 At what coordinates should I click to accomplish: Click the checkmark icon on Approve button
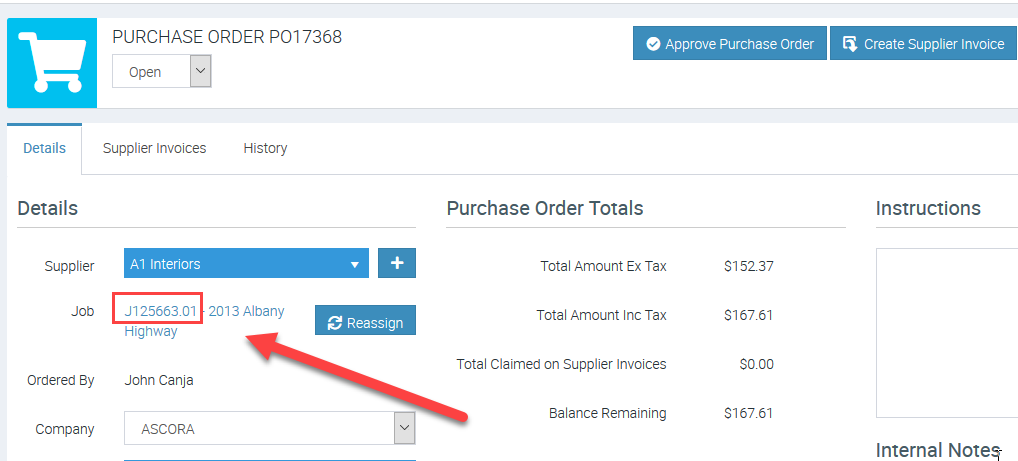[653, 44]
